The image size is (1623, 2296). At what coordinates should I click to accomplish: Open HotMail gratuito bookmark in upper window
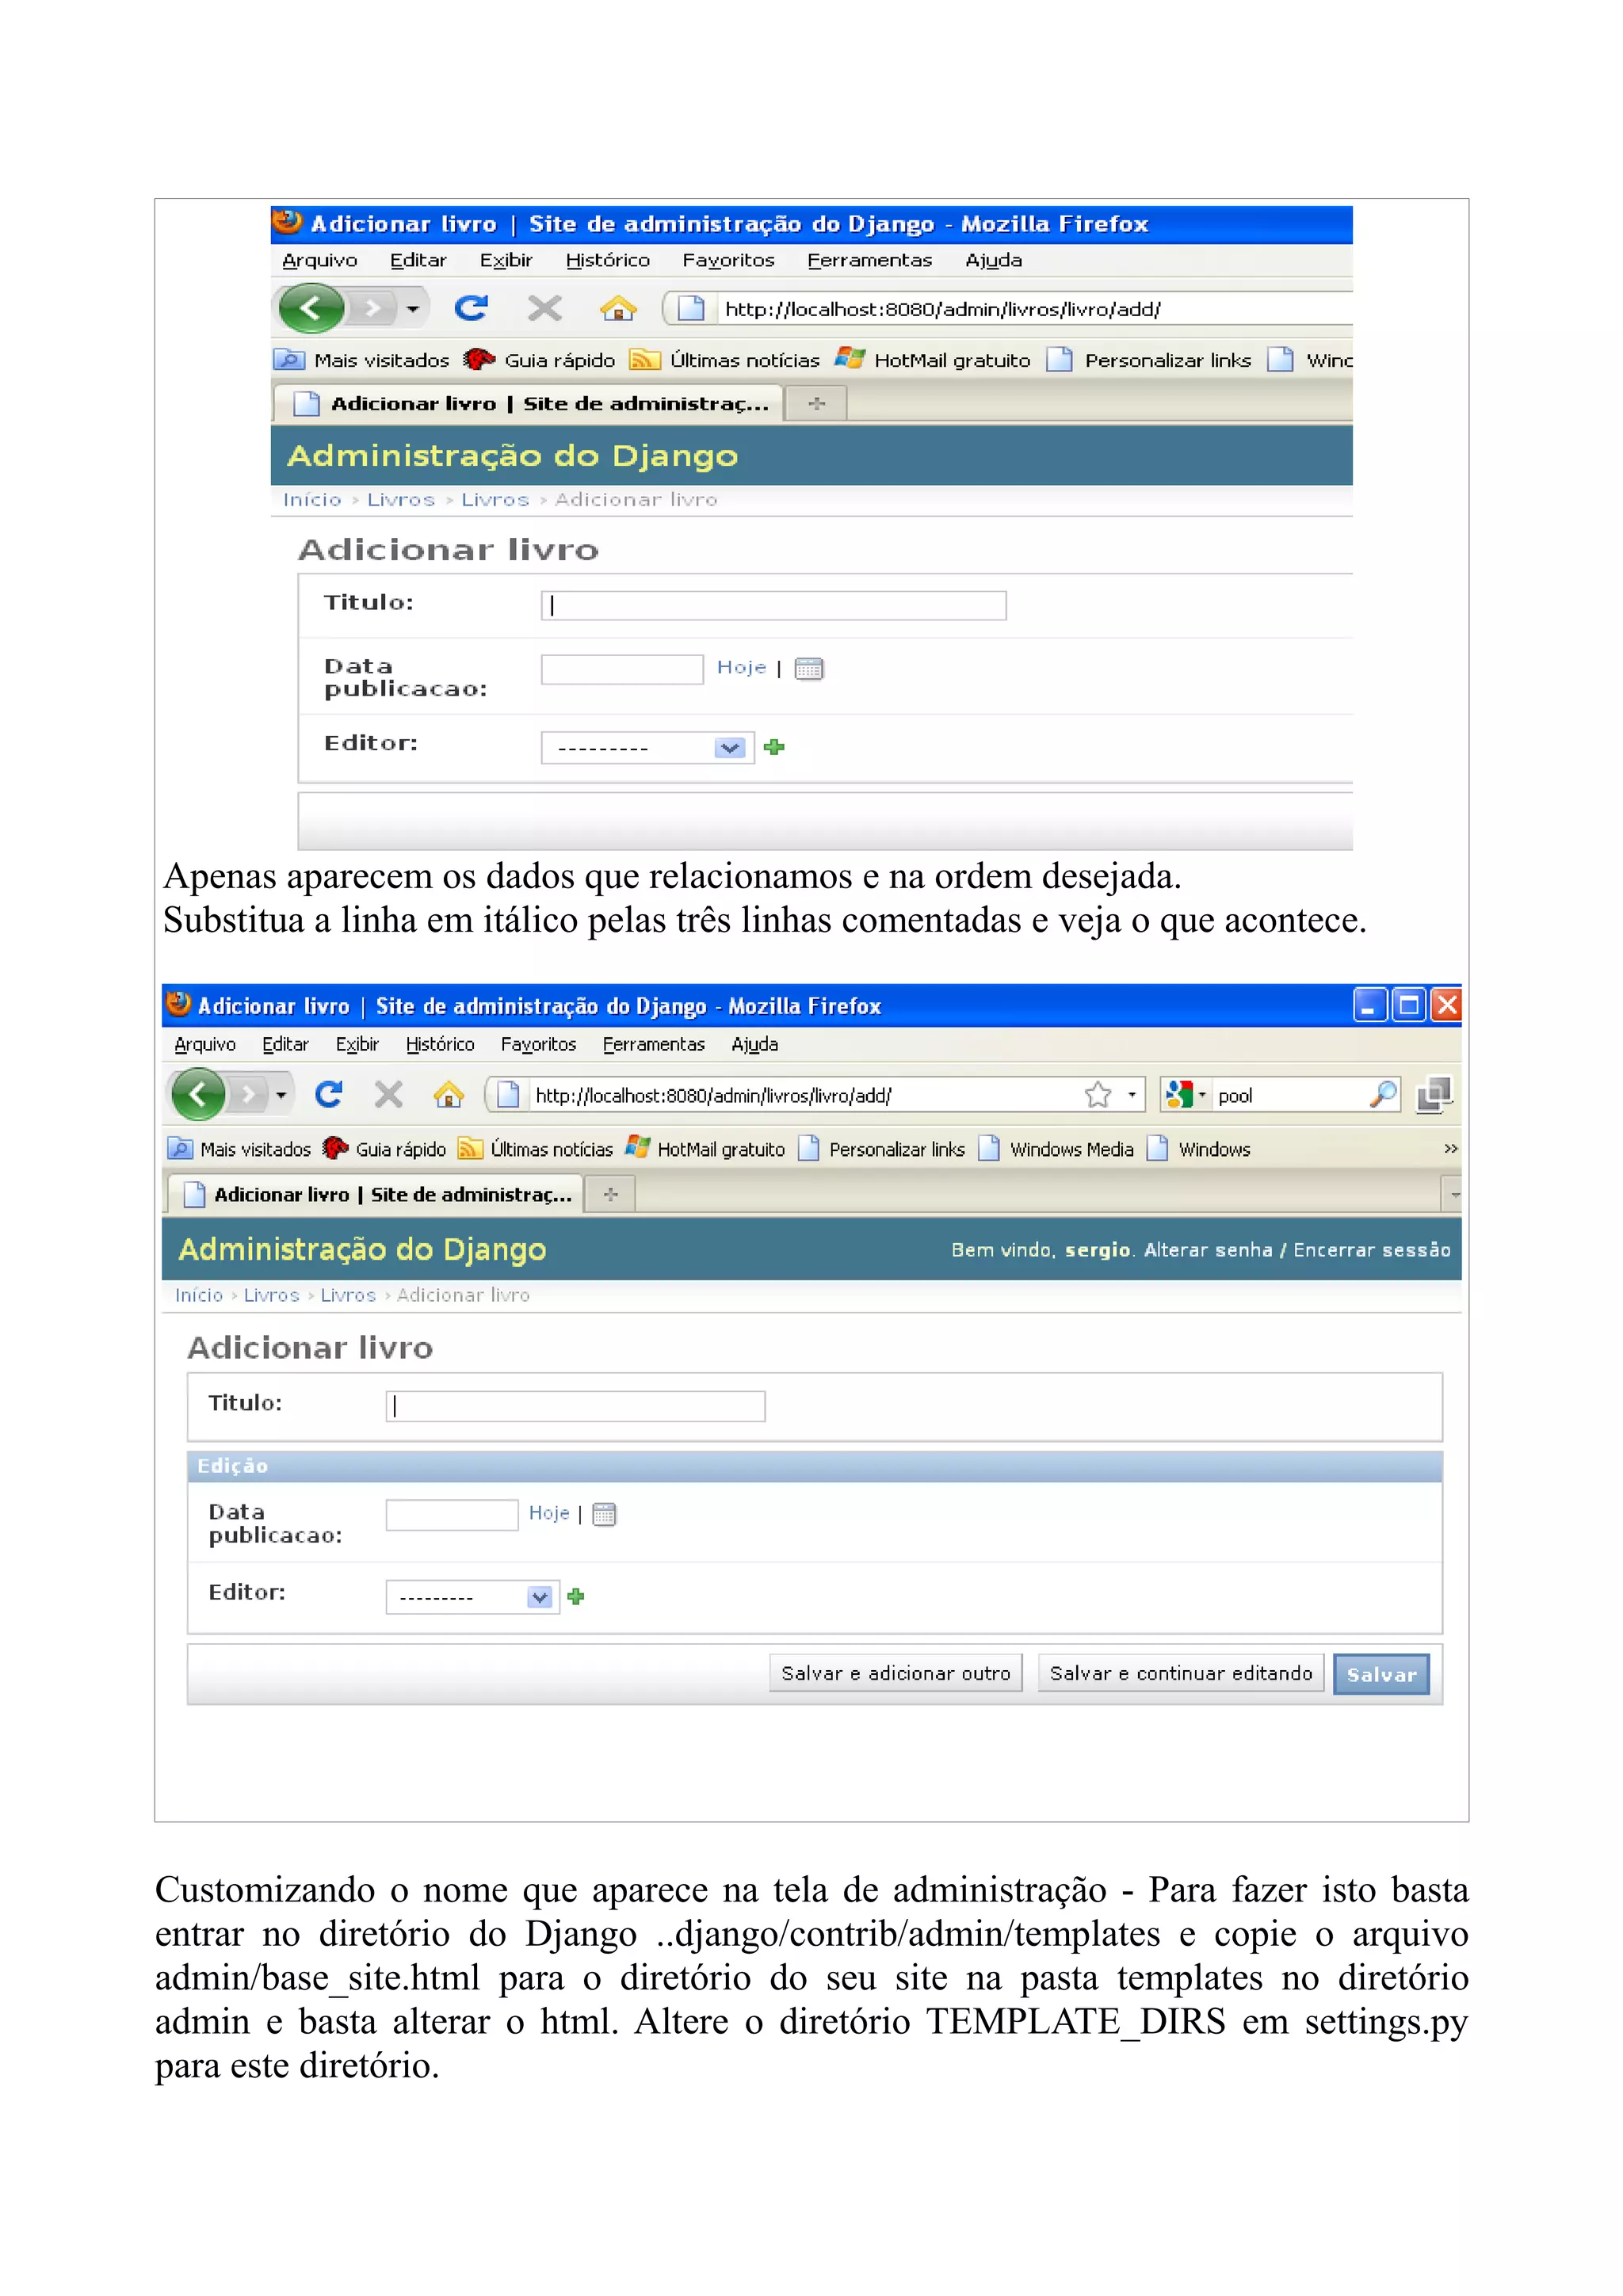933,360
